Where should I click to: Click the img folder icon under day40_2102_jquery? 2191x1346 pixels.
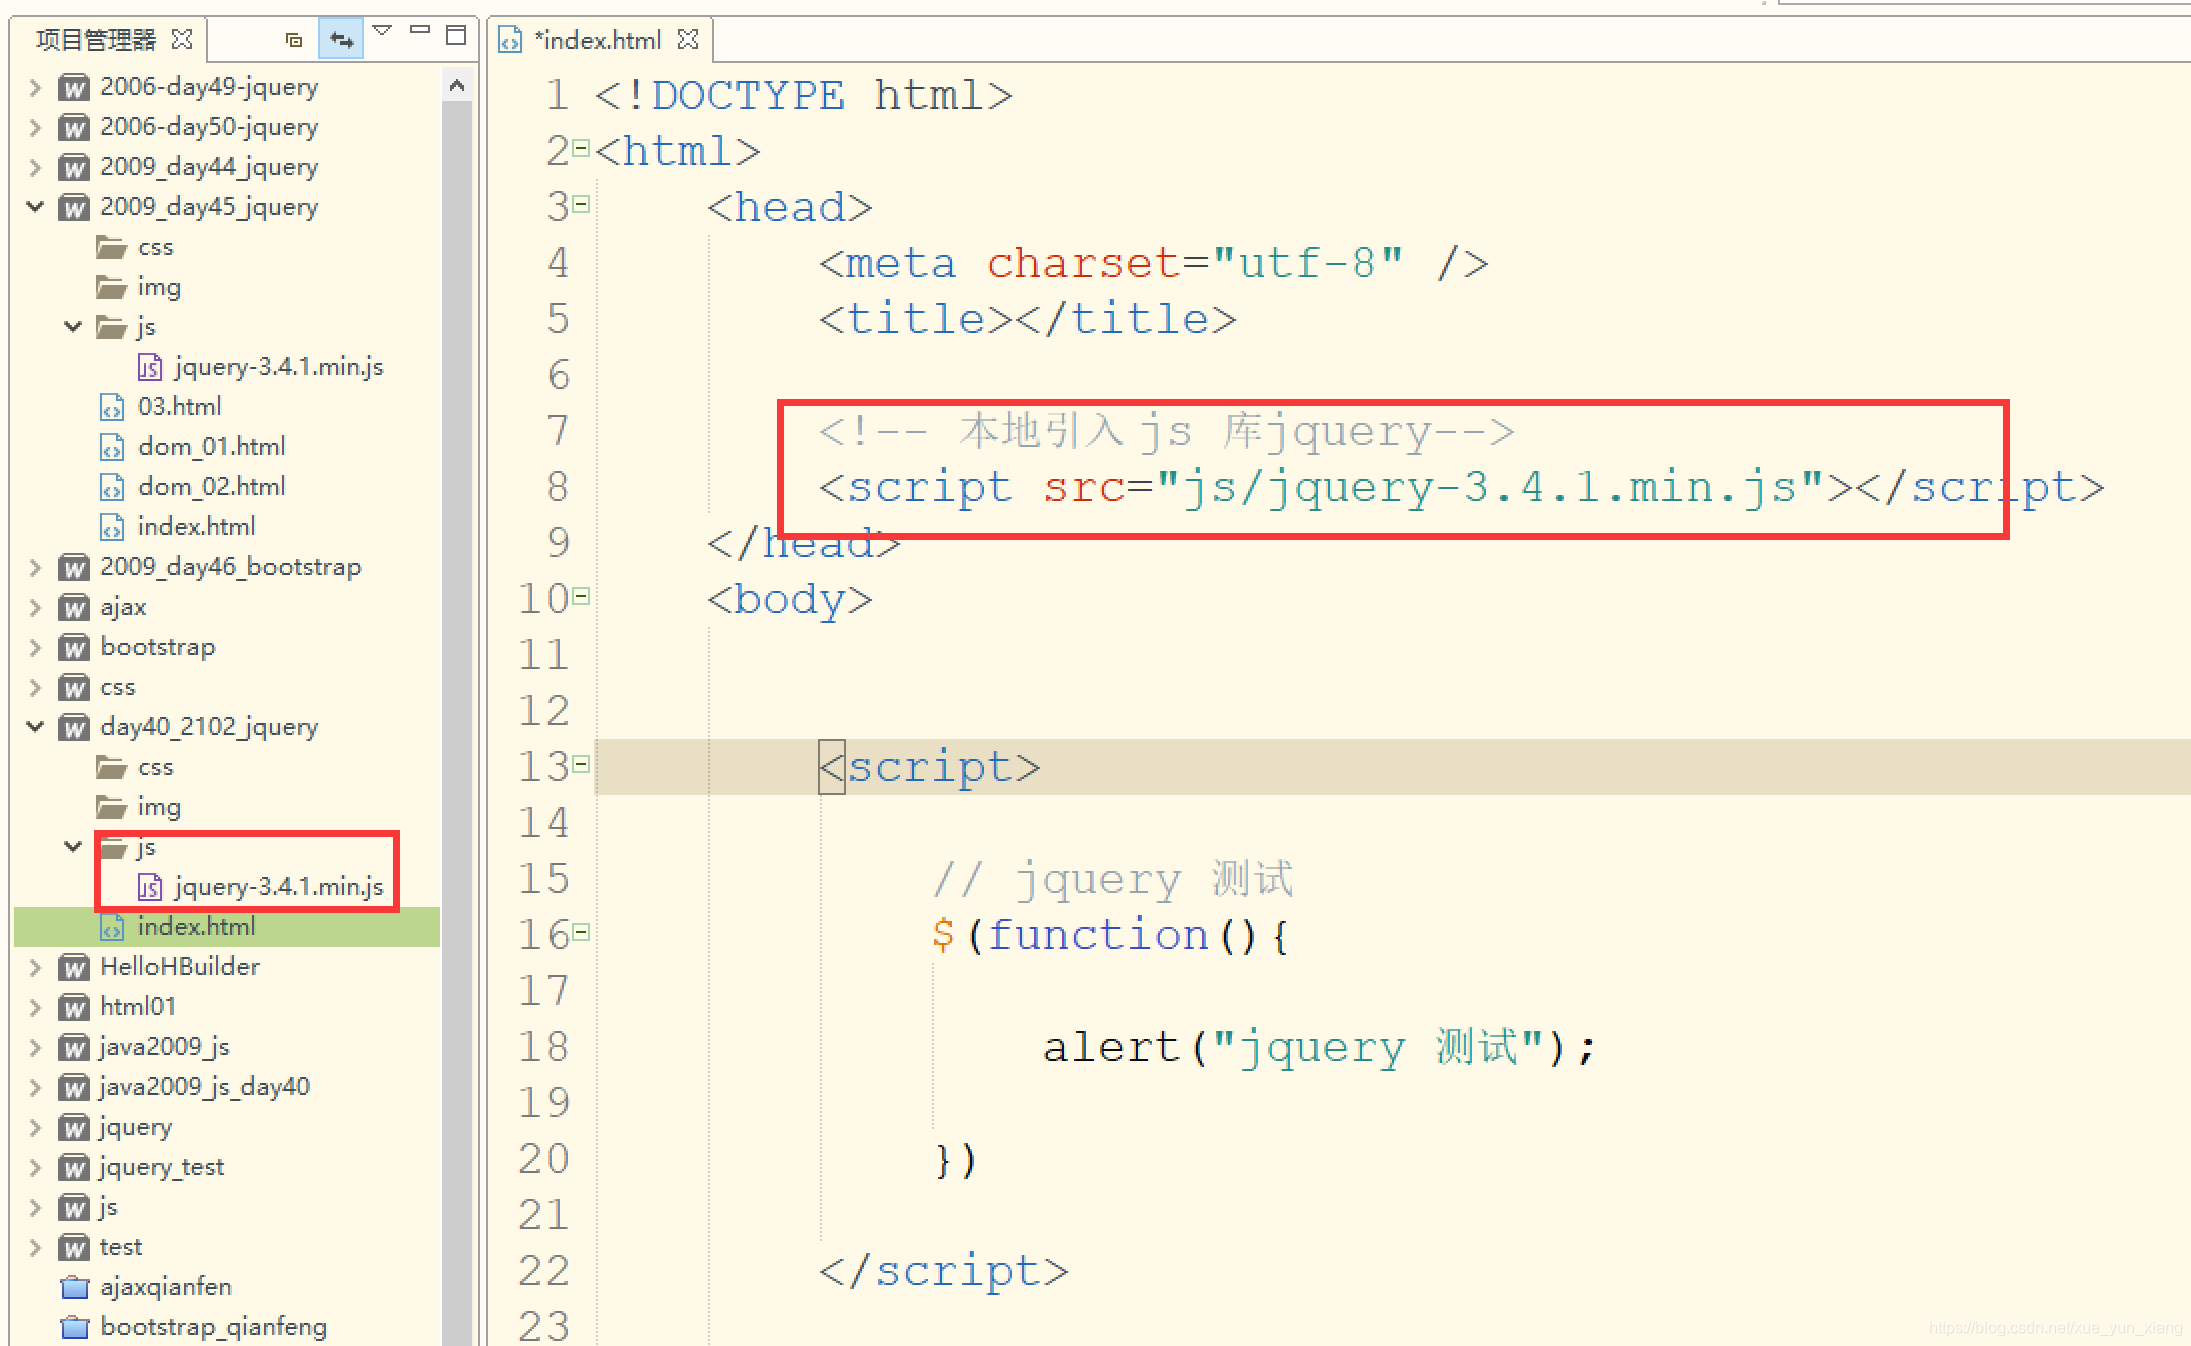click(110, 806)
